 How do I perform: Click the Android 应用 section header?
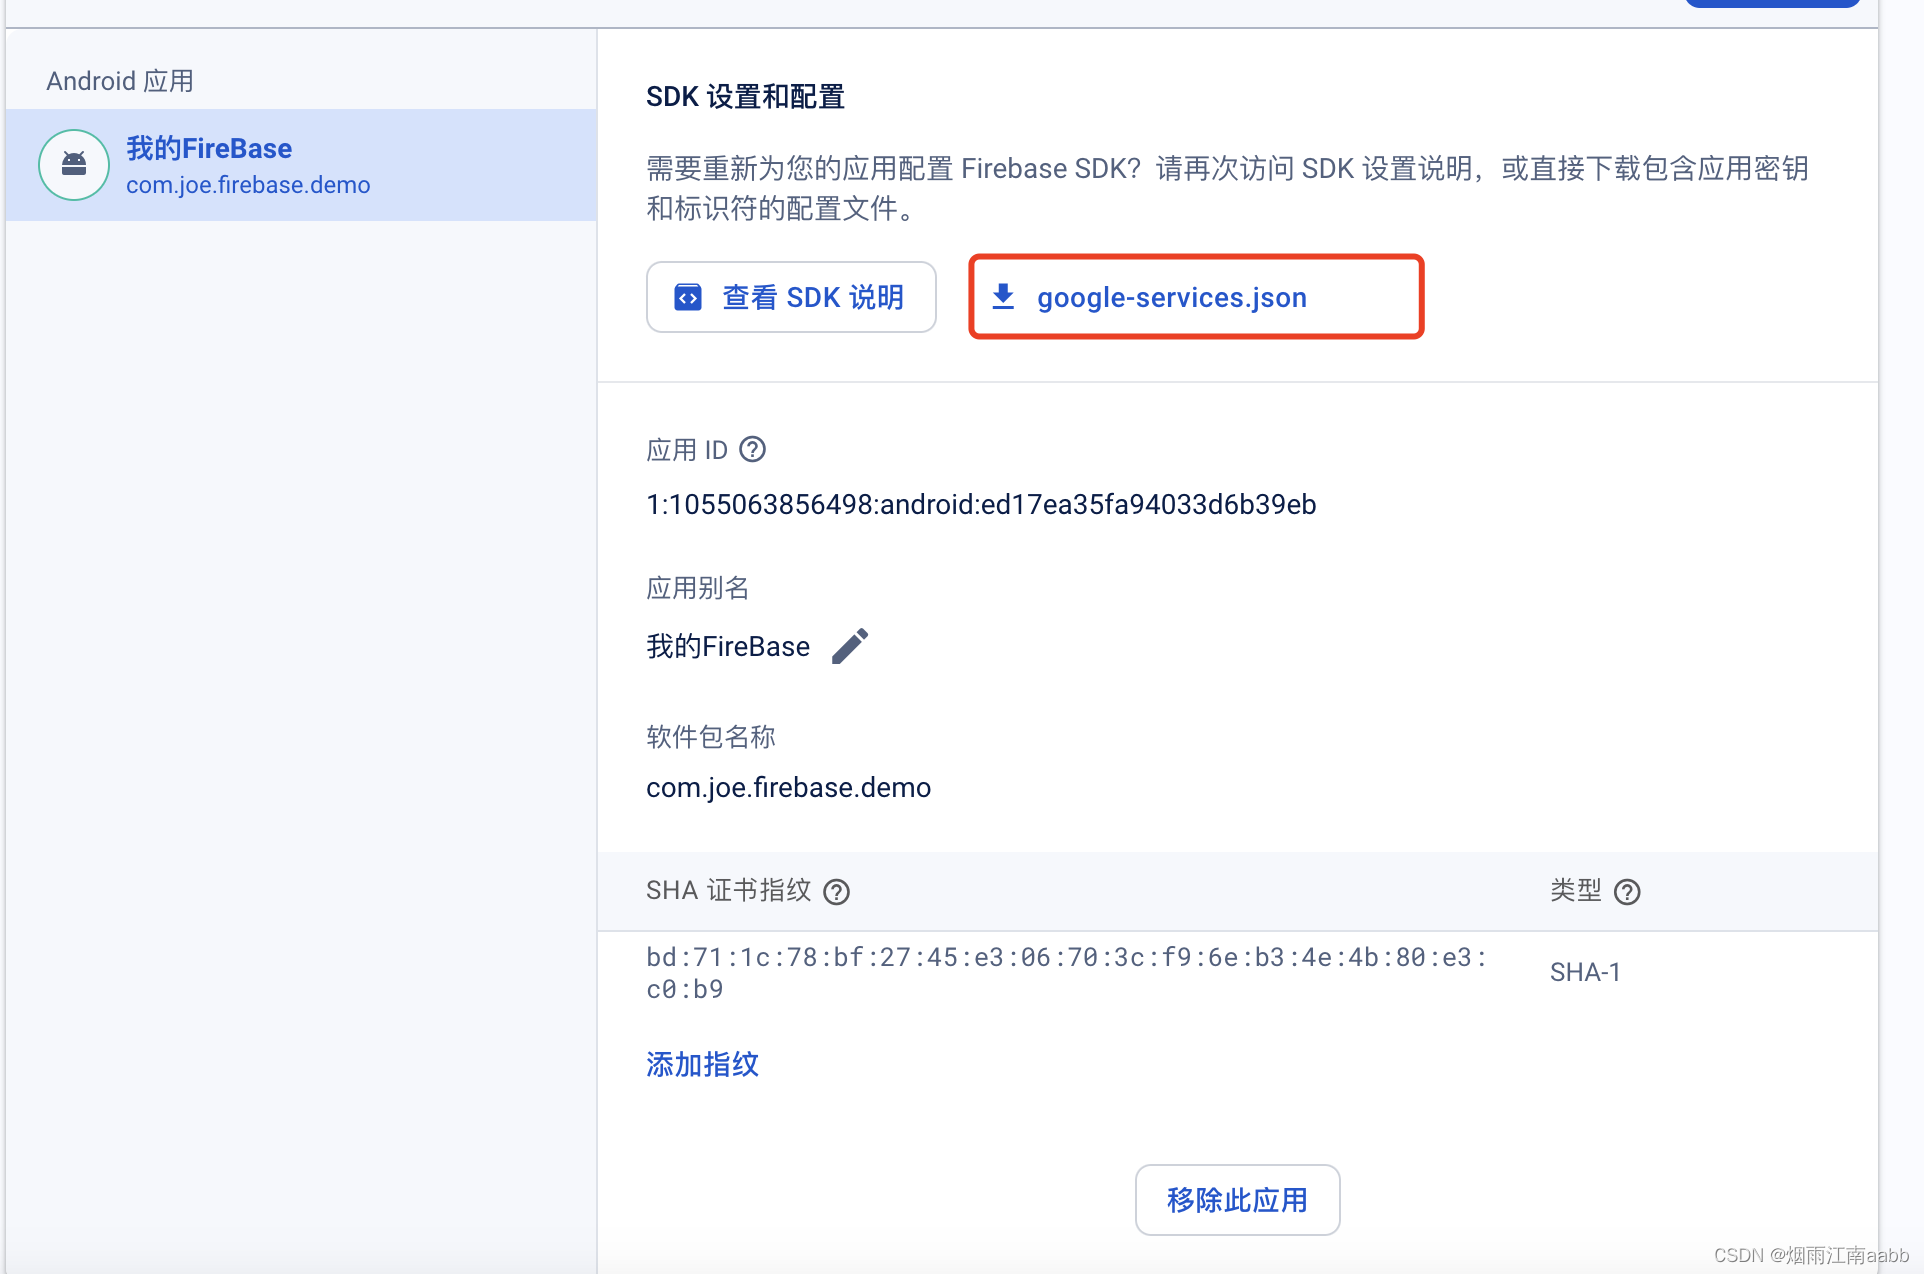pos(120,81)
